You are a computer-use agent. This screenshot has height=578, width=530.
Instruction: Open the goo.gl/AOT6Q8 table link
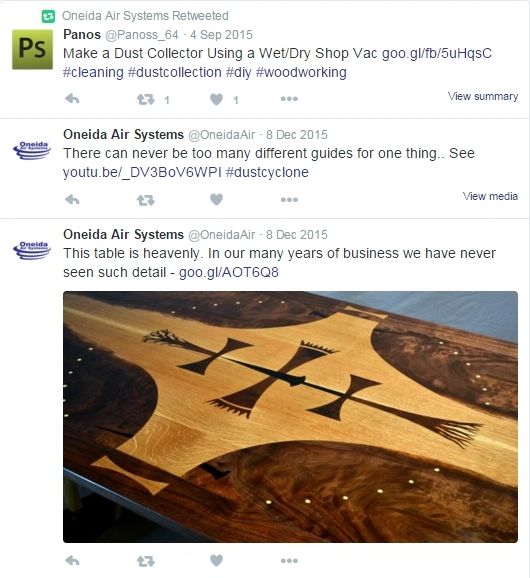tap(229, 272)
